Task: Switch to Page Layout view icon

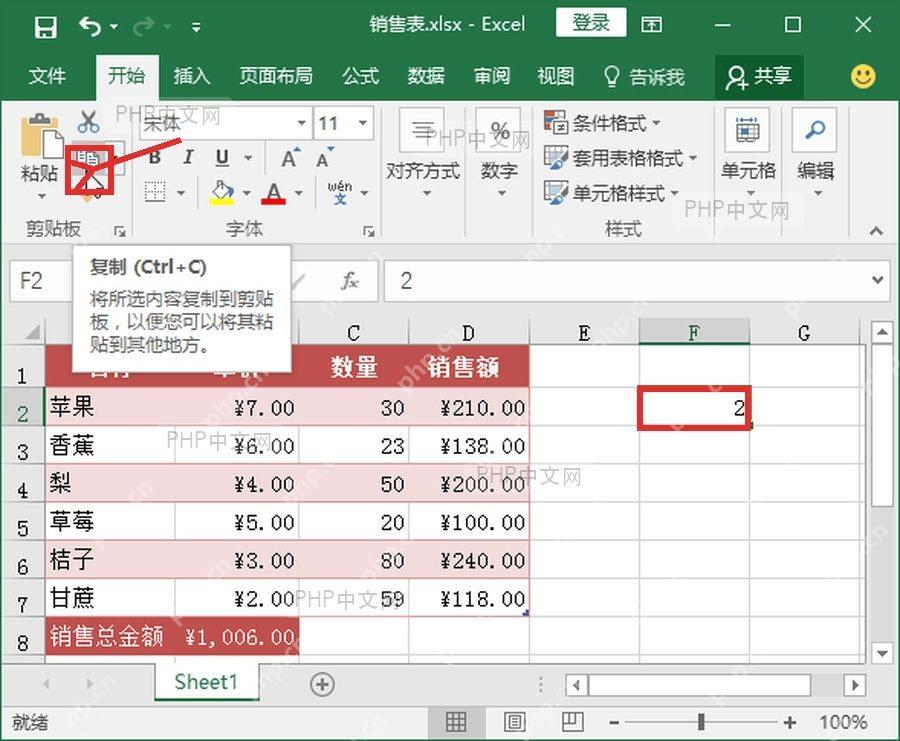Action: click(514, 722)
